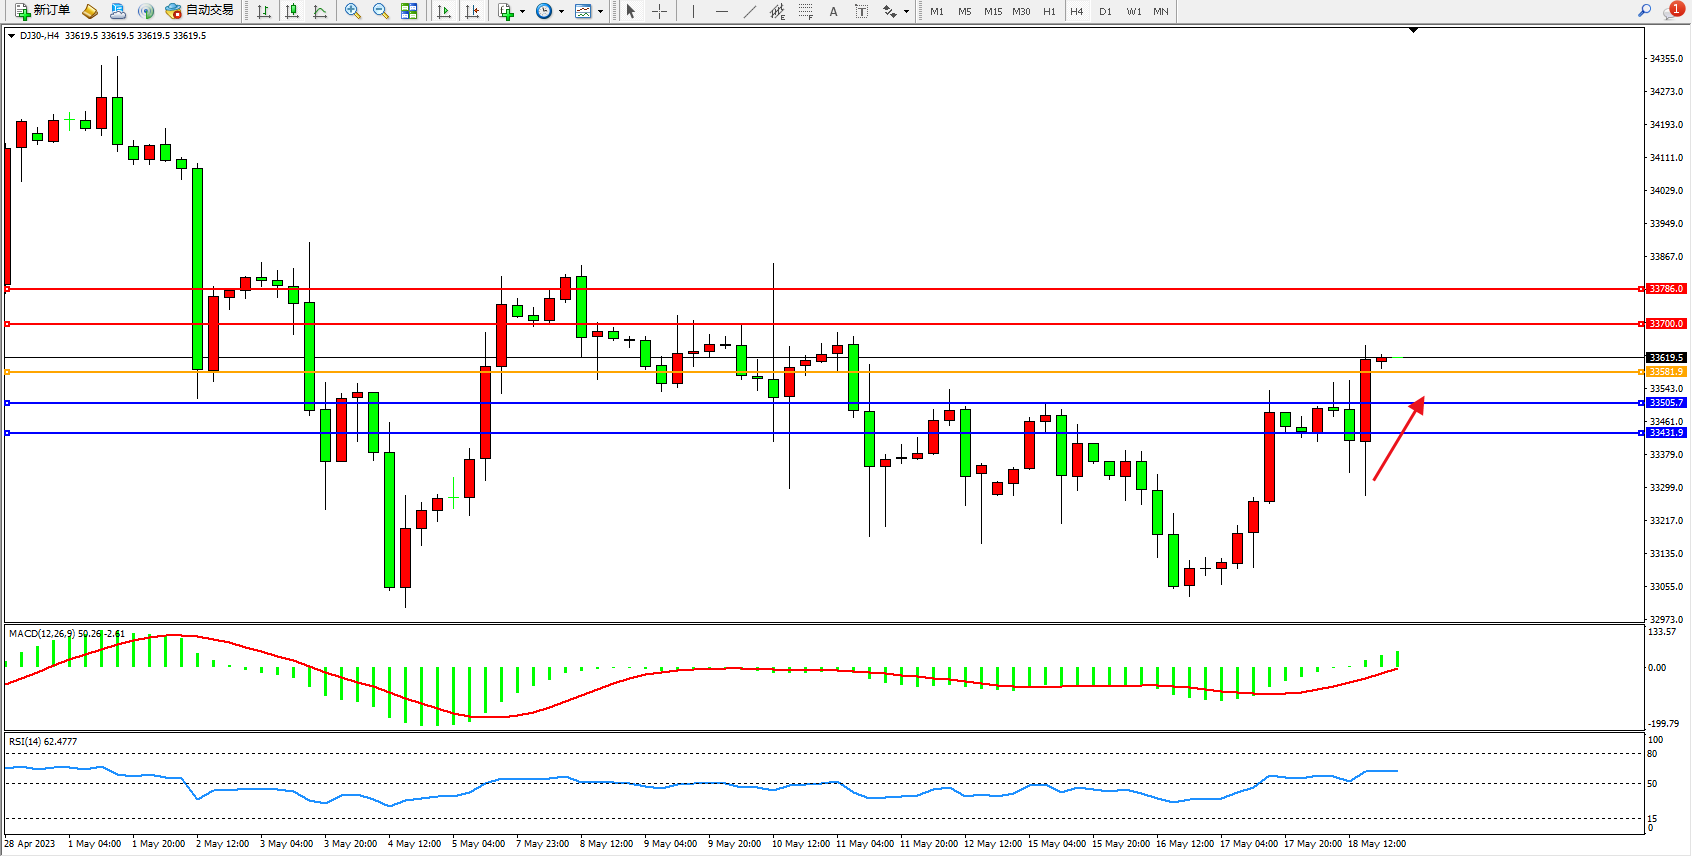
Task: Expand the periodicity clock dropdown arrow
Action: [x=561, y=12]
